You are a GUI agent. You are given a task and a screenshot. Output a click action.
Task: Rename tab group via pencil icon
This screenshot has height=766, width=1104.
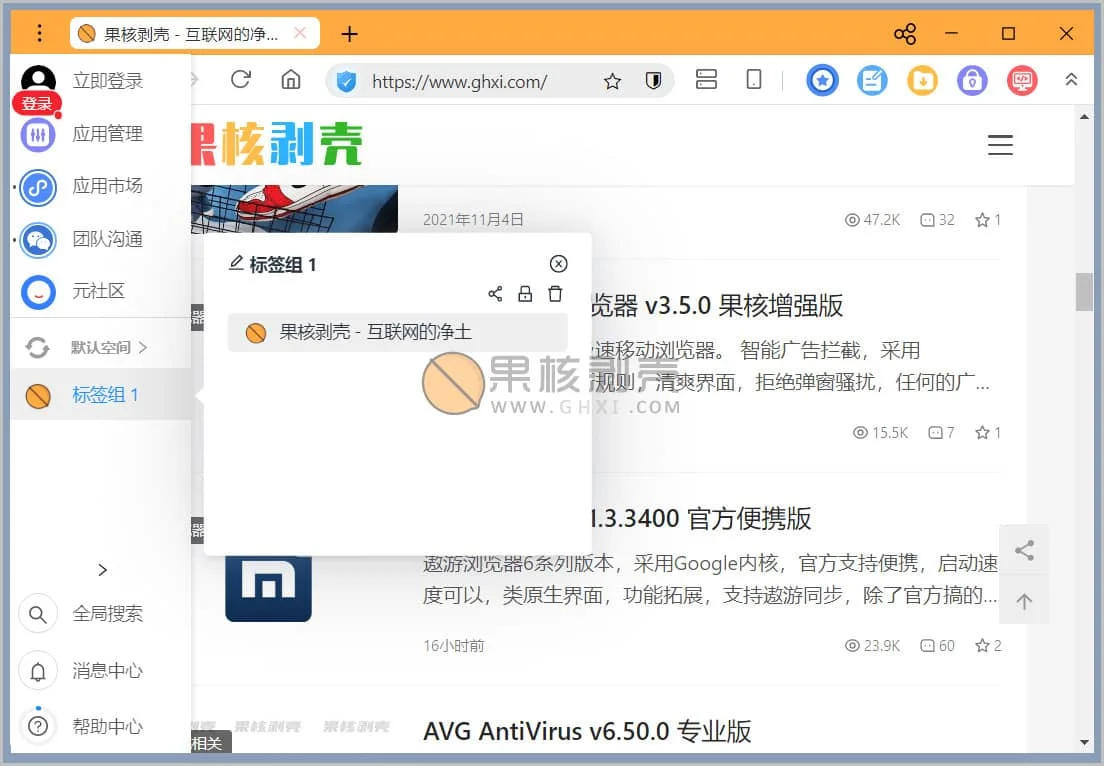tap(236, 263)
